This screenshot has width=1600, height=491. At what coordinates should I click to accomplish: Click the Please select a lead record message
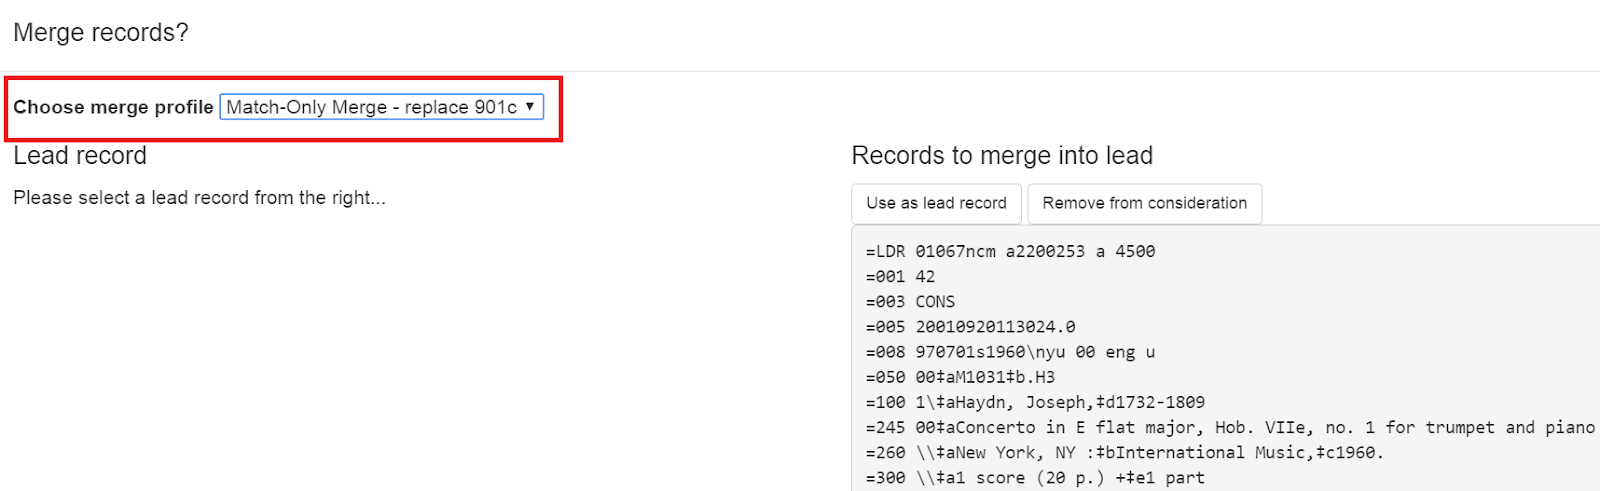[x=199, y=198]
